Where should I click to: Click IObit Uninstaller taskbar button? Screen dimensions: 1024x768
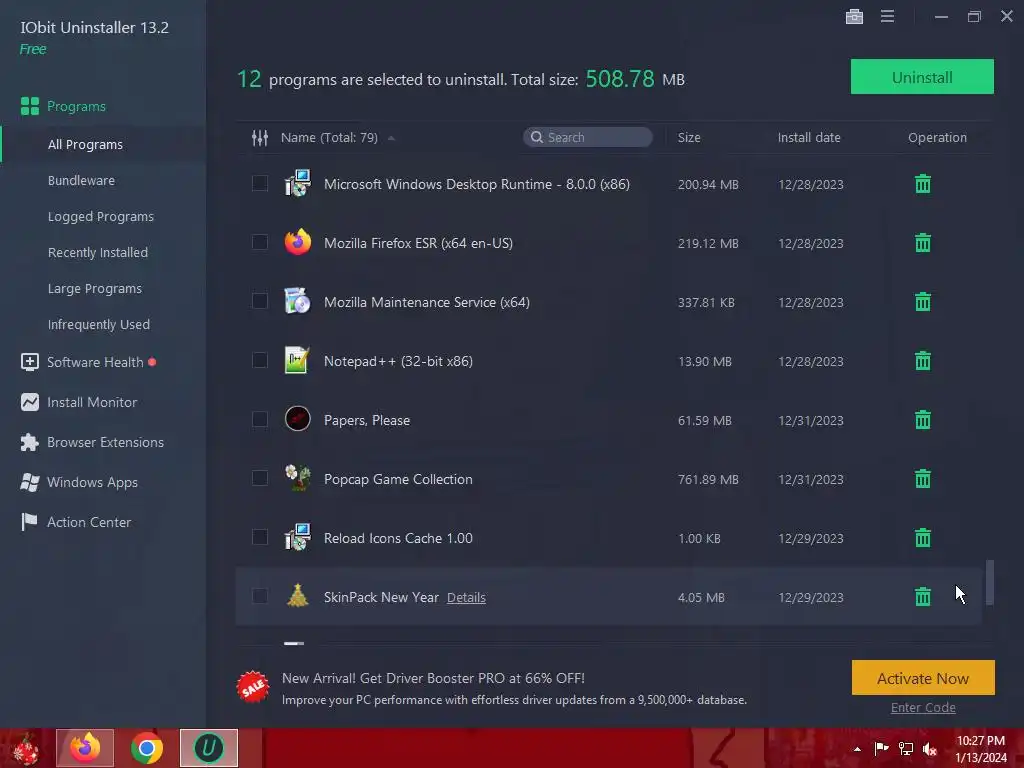(x=209, y=748)
